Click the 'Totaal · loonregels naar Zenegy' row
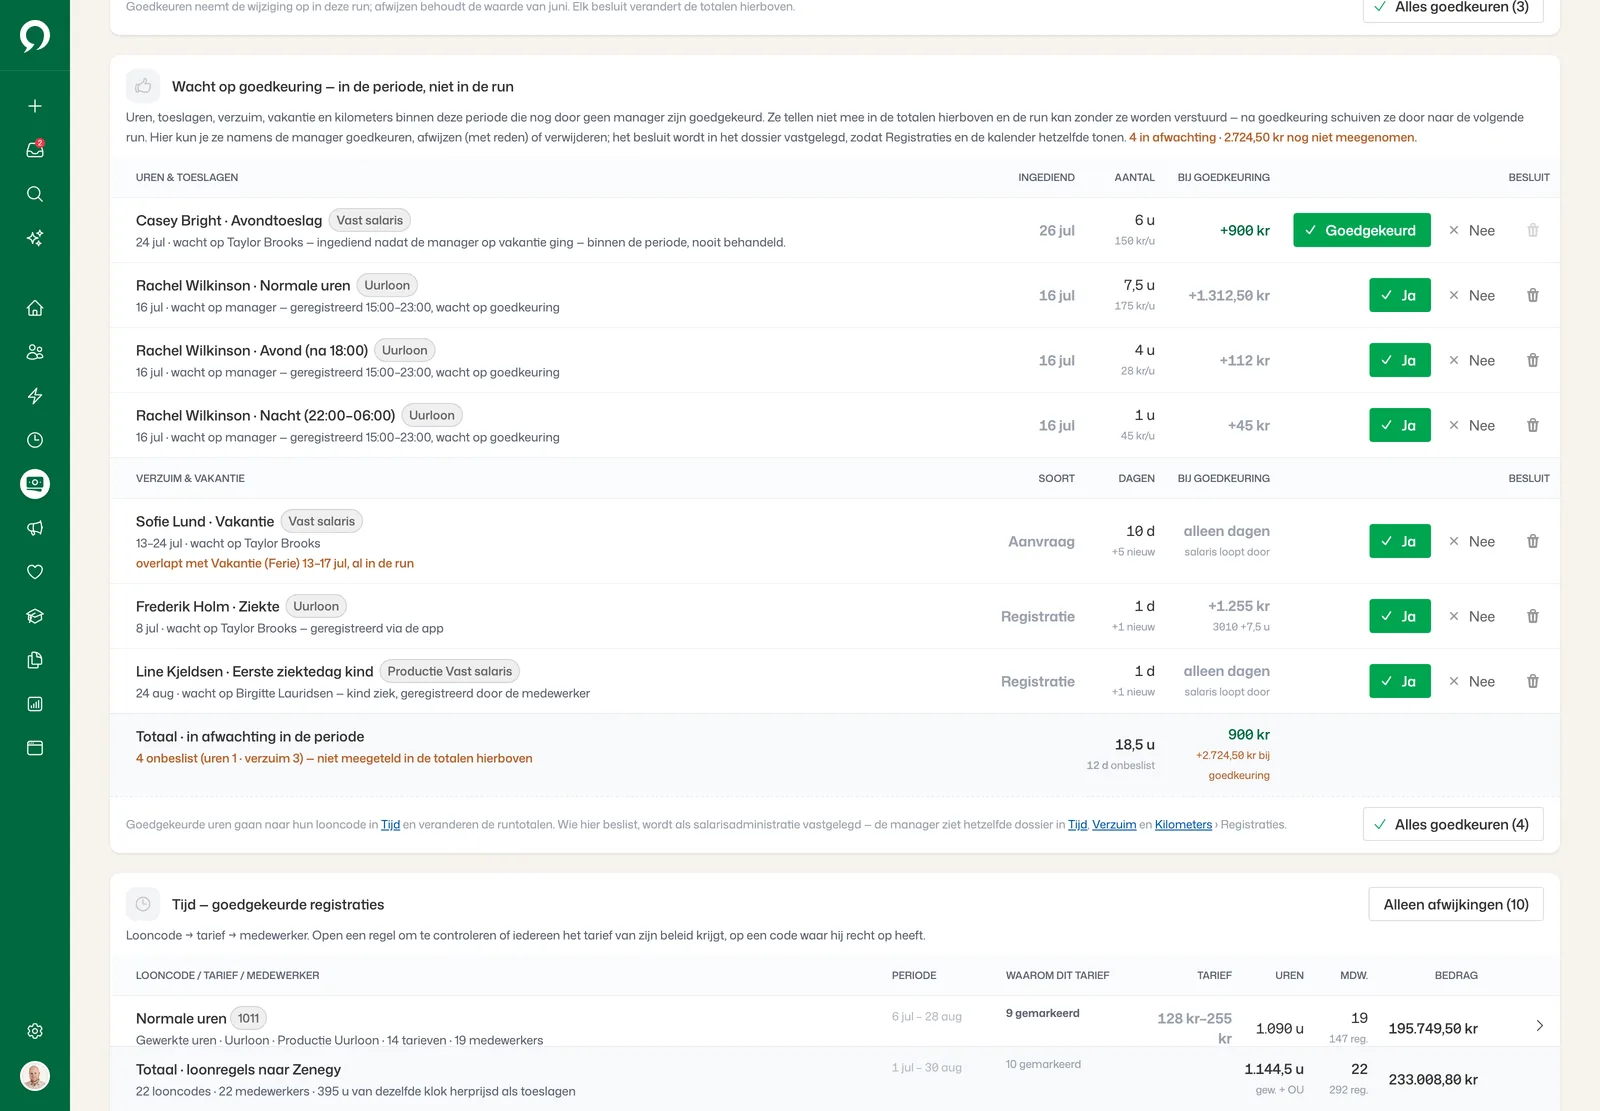Viewport: 1600px width, 1111px height. coord(835,1079)
